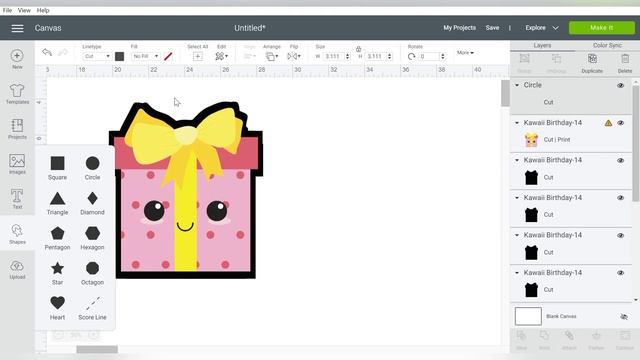Open the Arrange dropdown
Viewport: 640px width, 360px height.
(x=272, y=56)
